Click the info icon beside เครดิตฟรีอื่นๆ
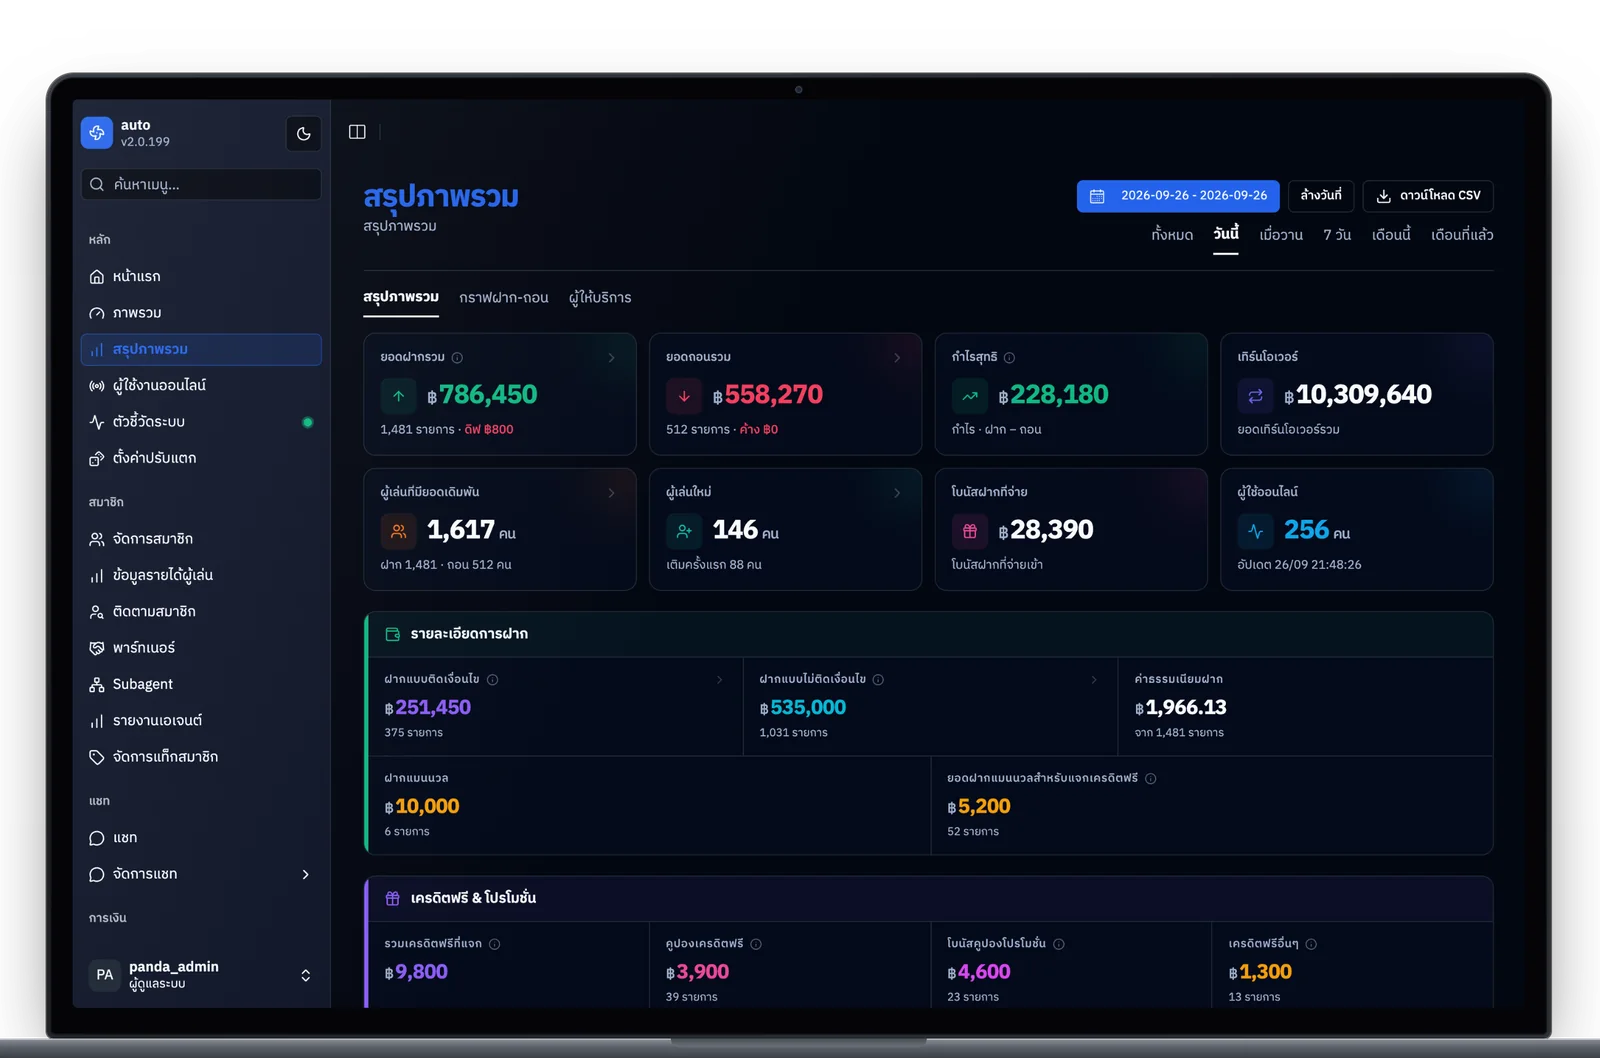1600x1058 pixels. pyautogui.click(x=1311, y=944)
